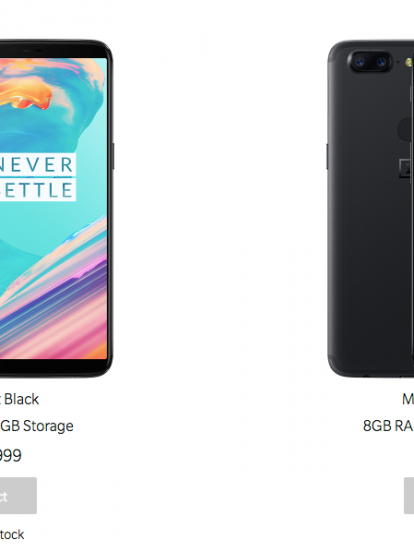Click the grey button under 8GB RAM model
Viewport: 414px width, 552px height.
point(409,495)
